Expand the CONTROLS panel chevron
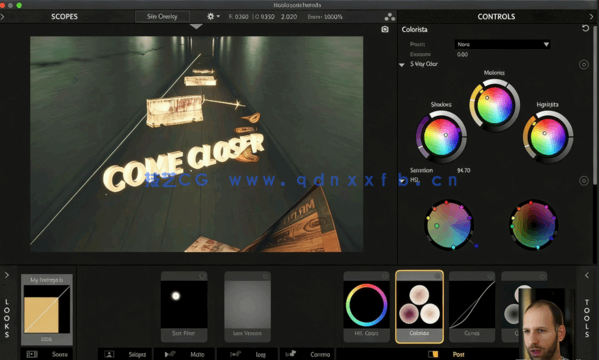599x360 pixels. click(x=591, y=16)
